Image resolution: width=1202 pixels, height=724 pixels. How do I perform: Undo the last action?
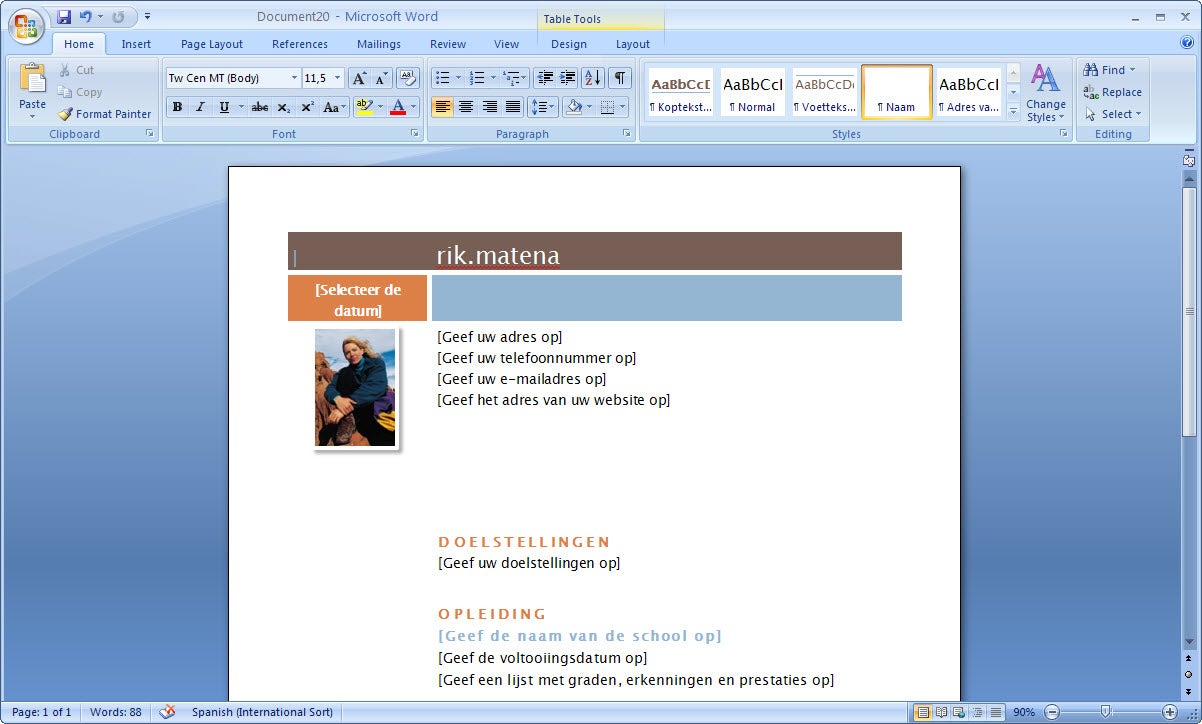(x=86, y=17)
